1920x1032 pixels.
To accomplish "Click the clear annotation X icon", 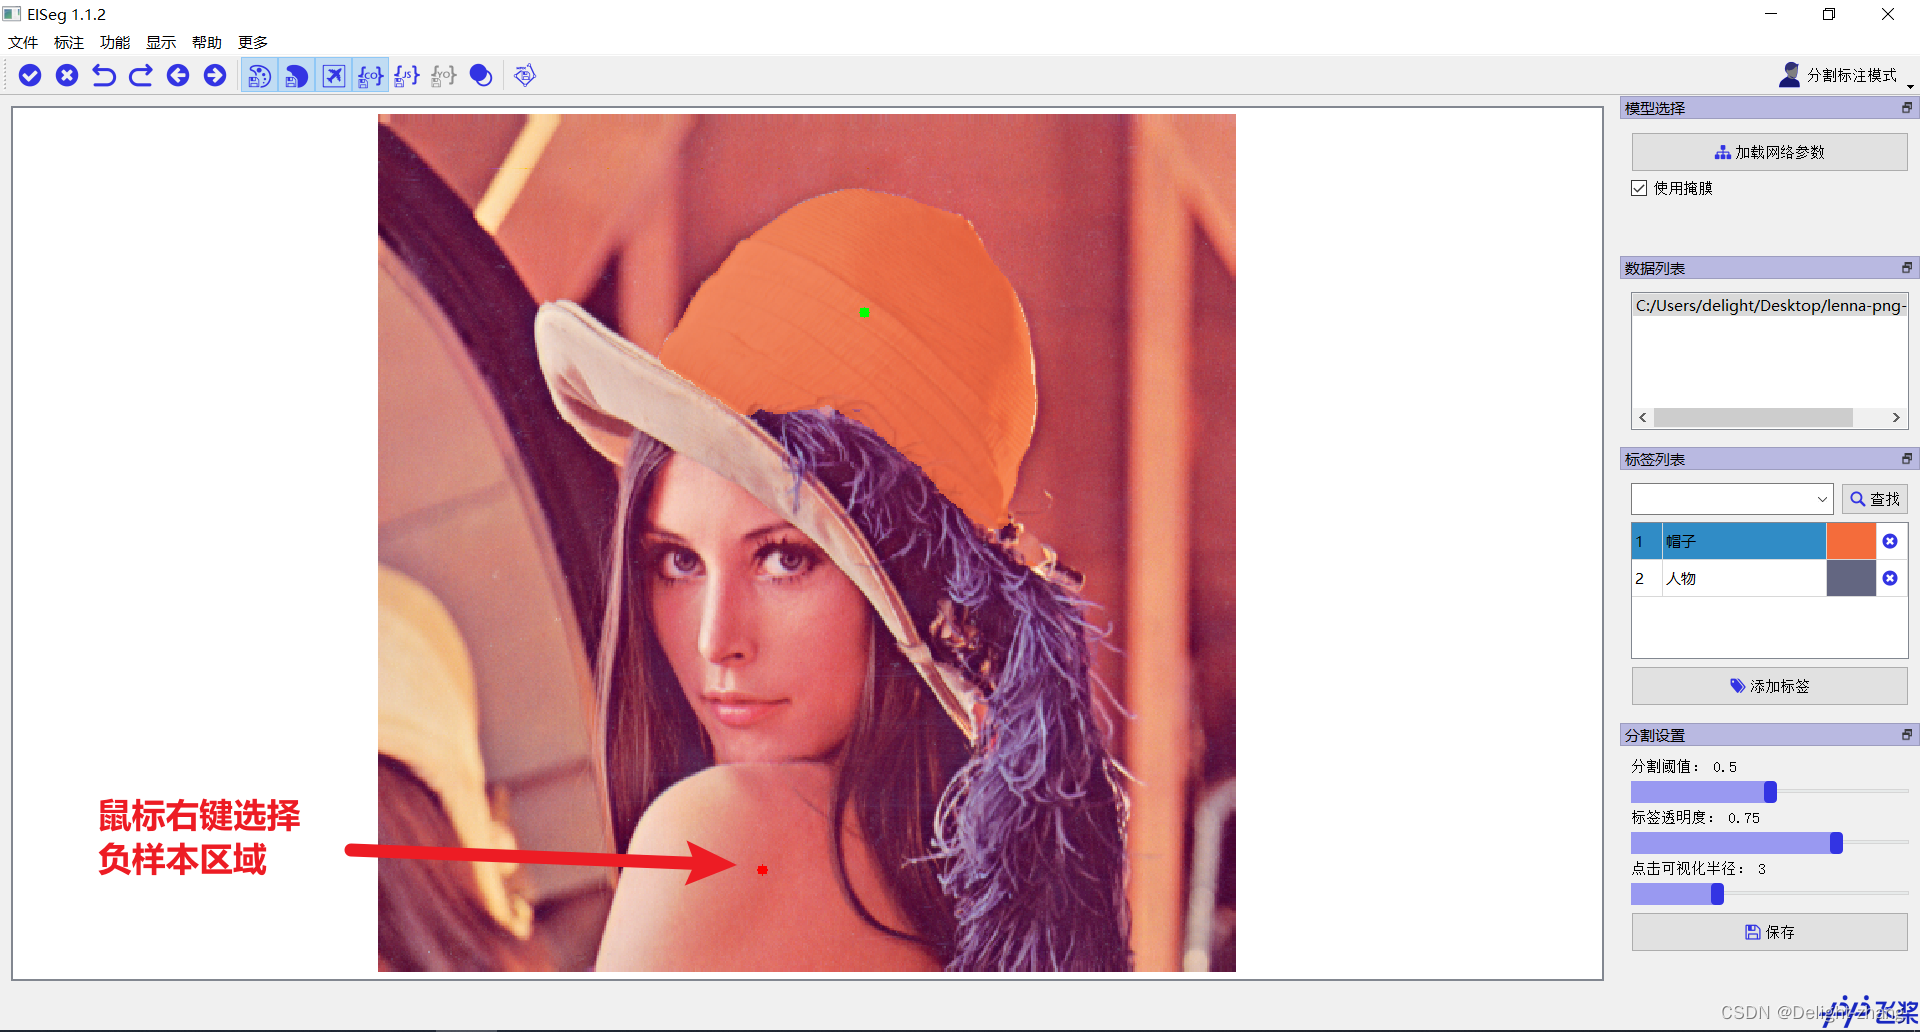I will 67,75.
